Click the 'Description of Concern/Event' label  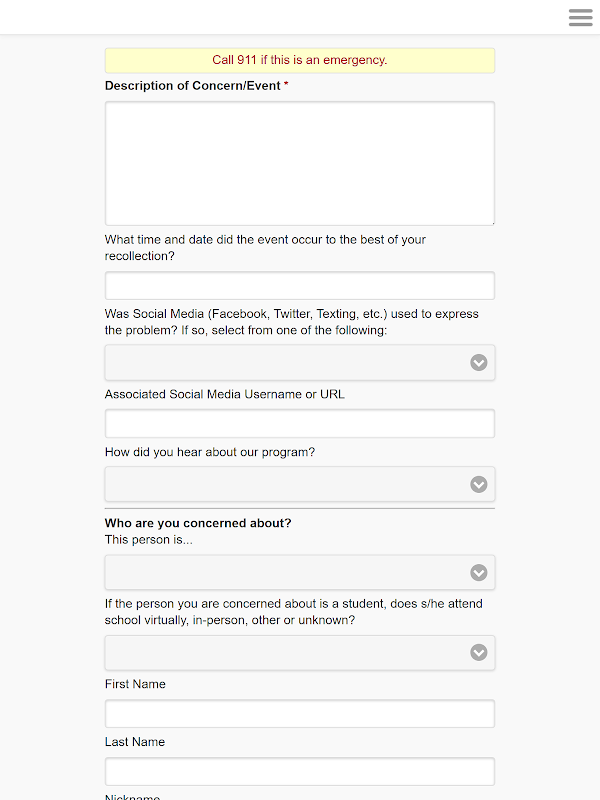click(192, 86)
